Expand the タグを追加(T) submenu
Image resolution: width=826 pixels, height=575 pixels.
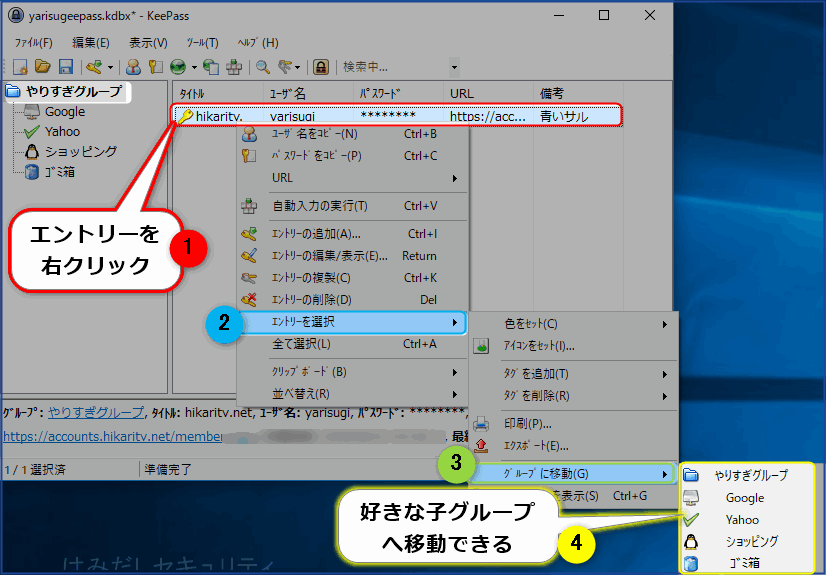tap(573, 374)
